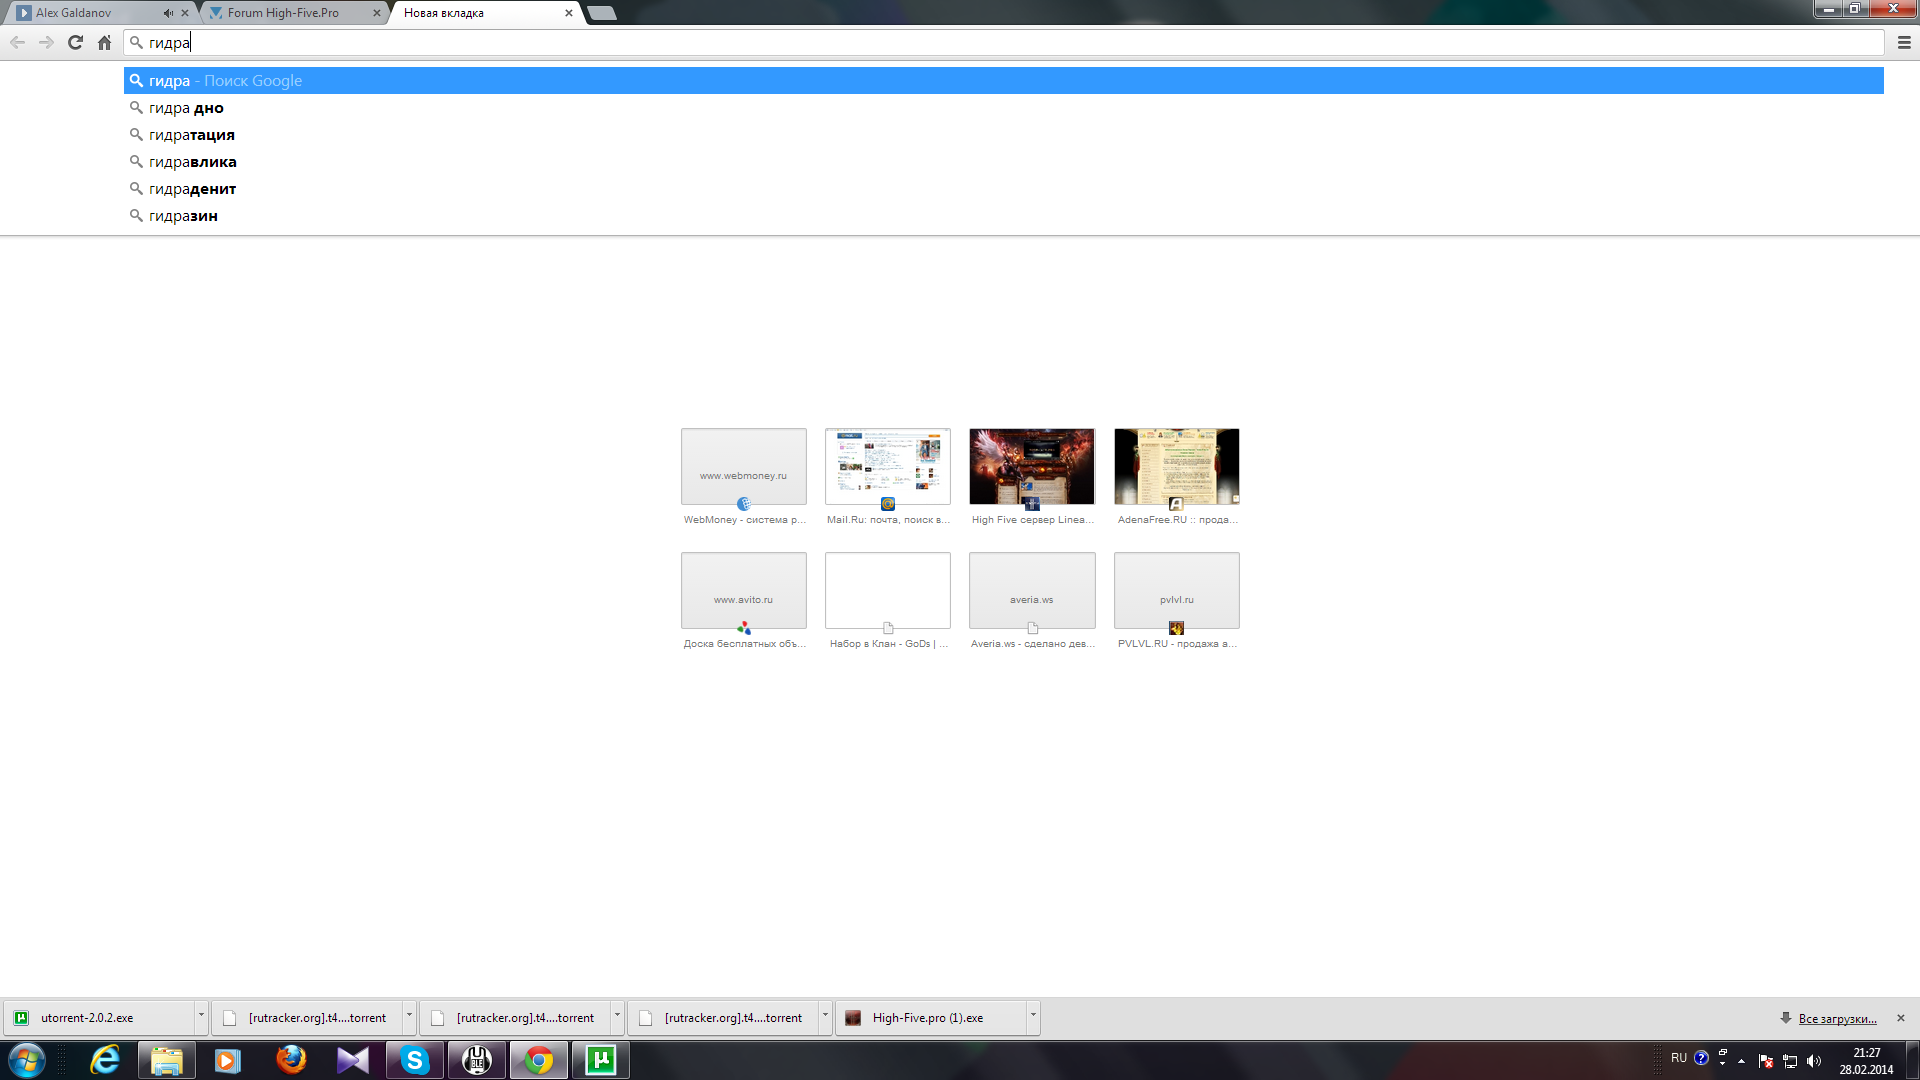
Task: Expand the utorrent-2.0.2.exe download options arrow
Action: pos(201,1016)
